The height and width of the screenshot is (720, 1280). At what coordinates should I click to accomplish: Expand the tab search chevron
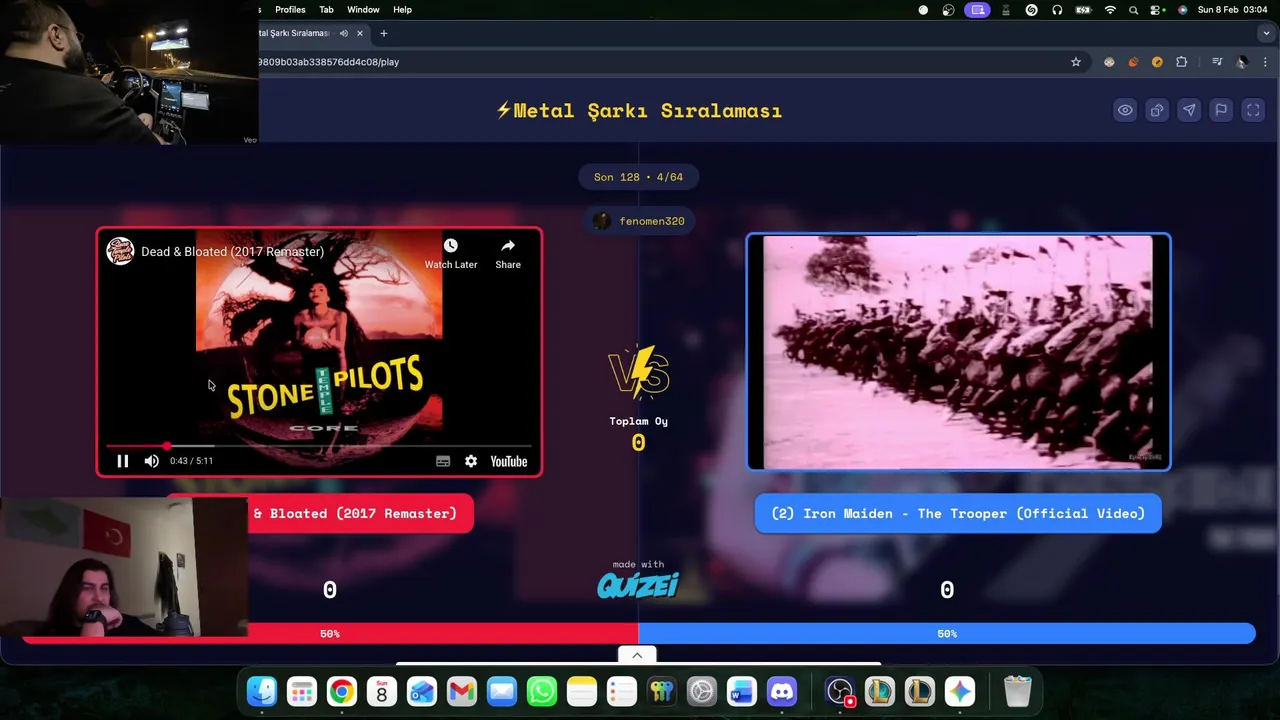(1266, 33)
